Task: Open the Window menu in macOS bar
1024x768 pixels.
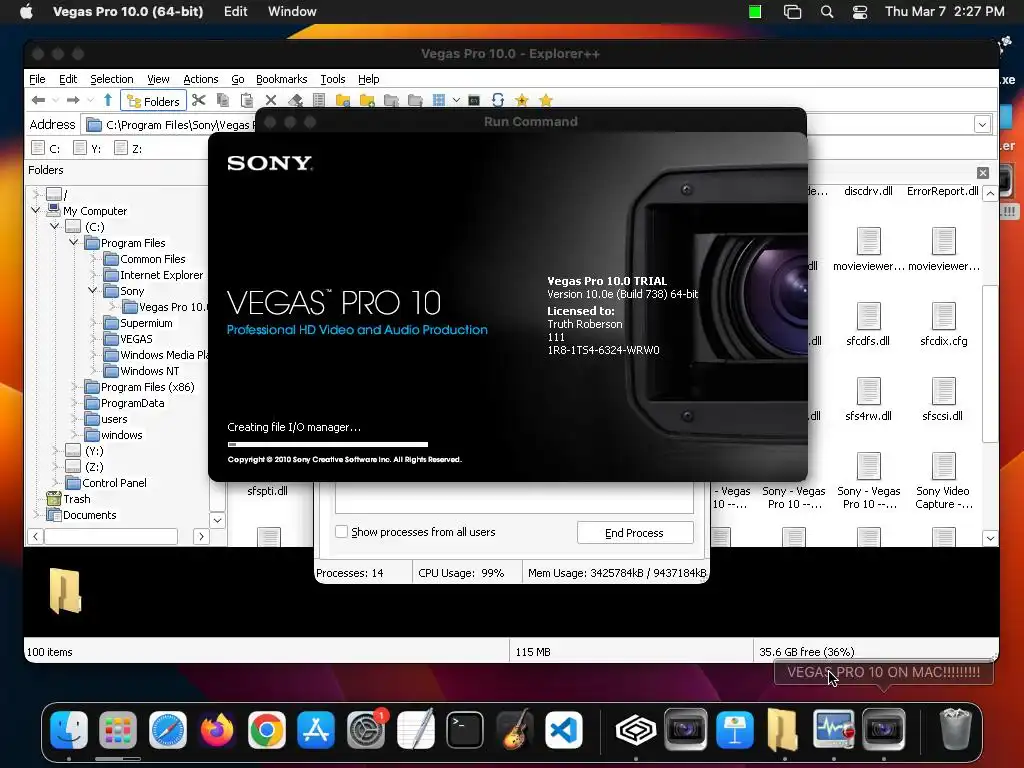Action: [x=292, y=12]
